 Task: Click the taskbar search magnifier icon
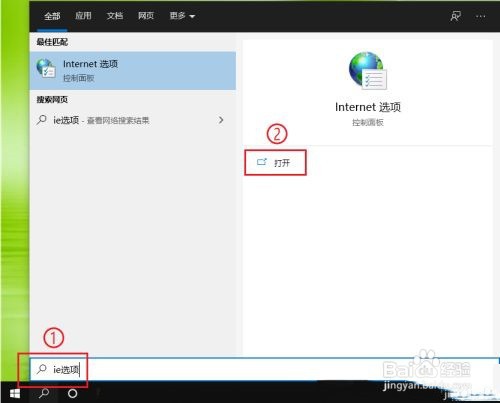pos(44,394)
